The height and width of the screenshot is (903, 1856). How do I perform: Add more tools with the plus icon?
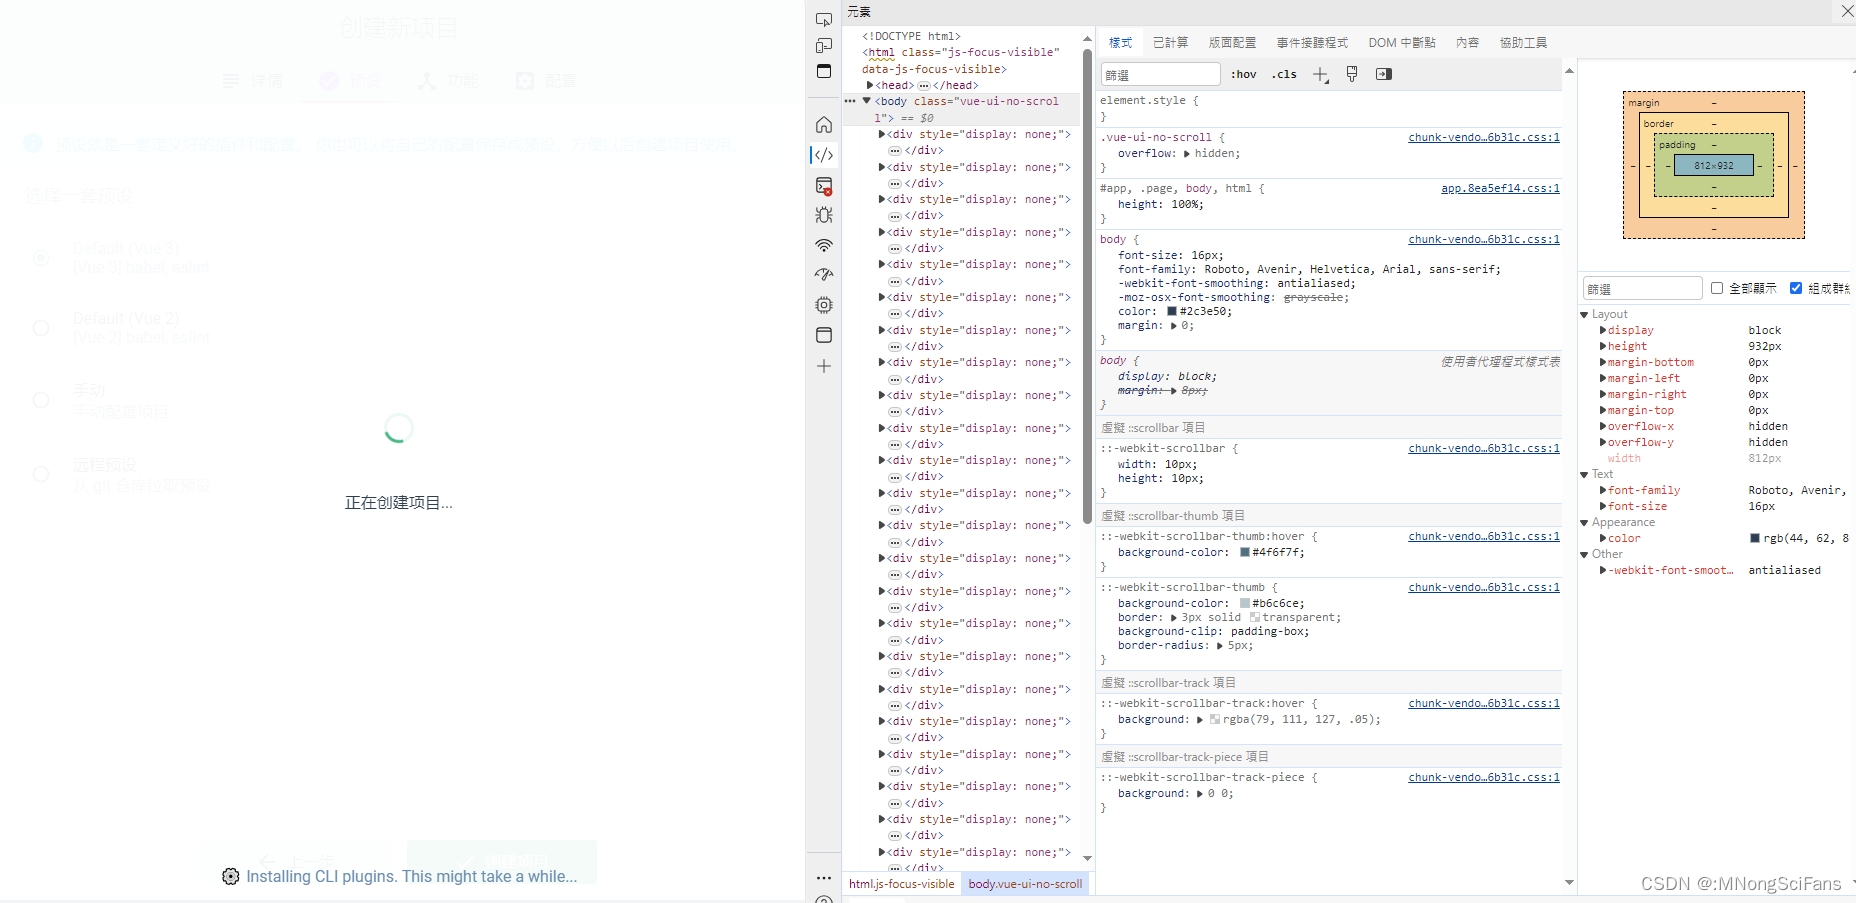[824, 366]
